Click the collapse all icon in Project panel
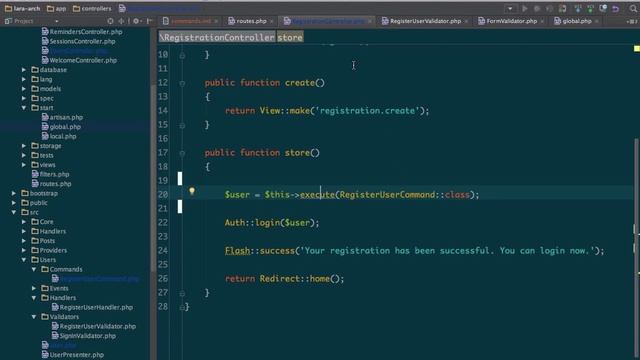 (121, 21)
